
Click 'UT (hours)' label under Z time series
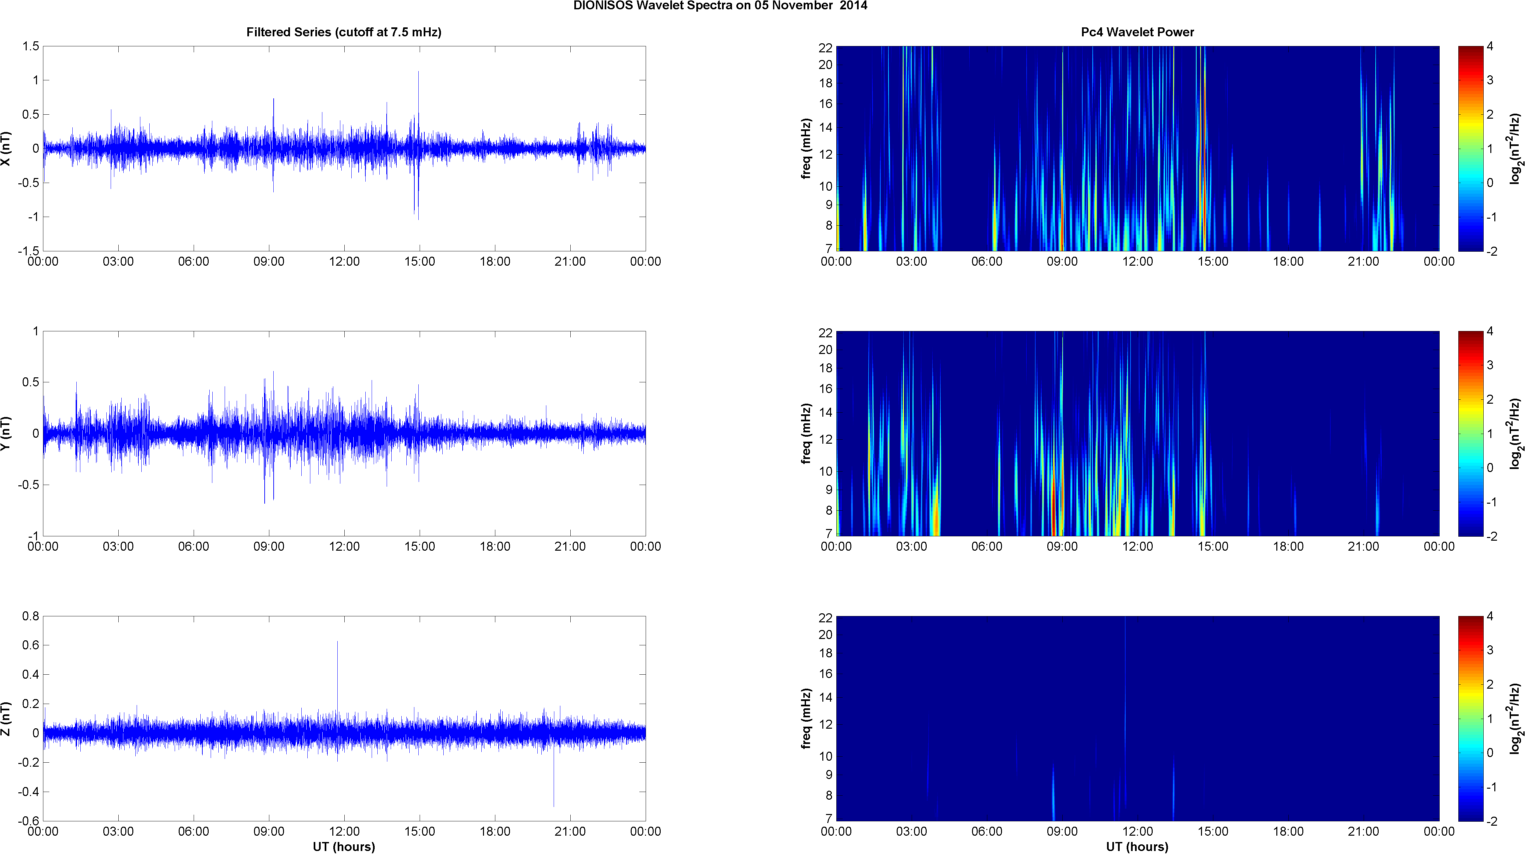344,847
